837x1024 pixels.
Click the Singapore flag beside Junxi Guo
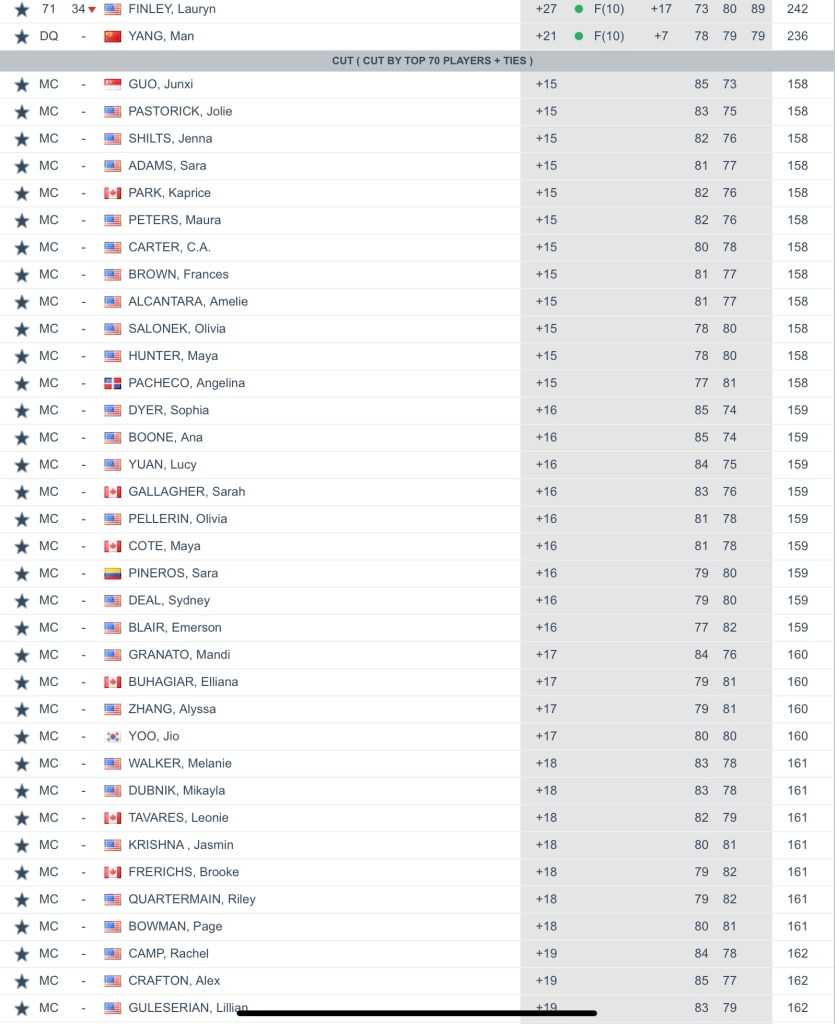click(113, 85)
